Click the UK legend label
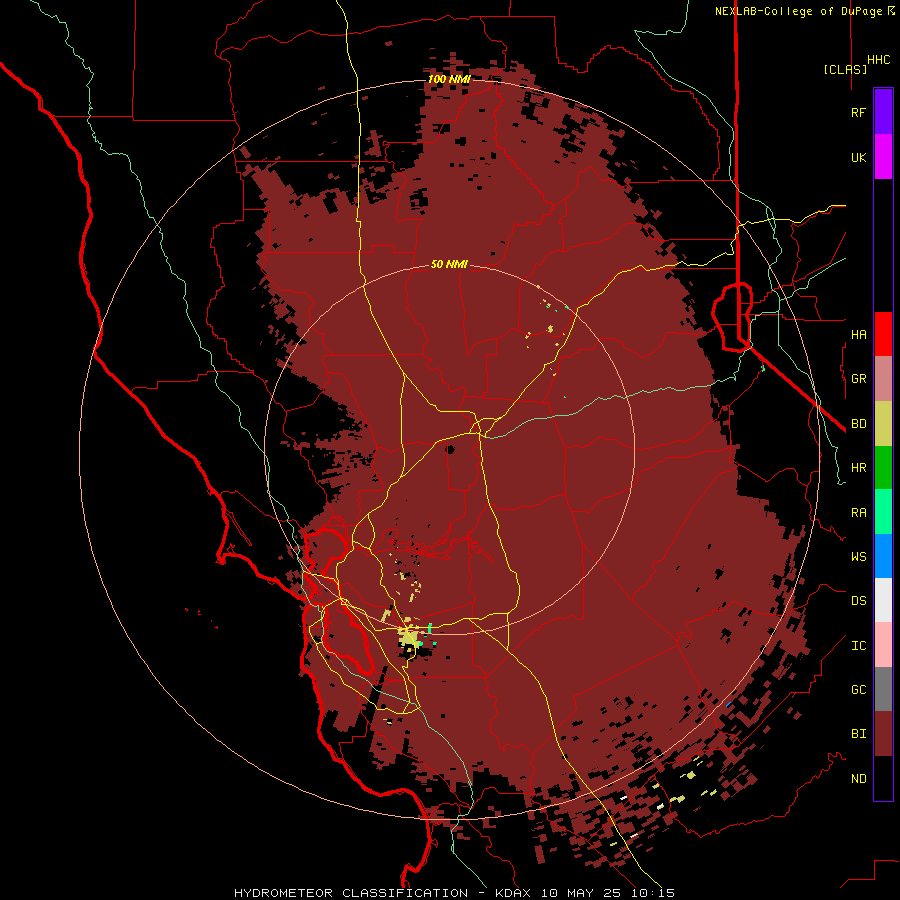 pos(858,157)
